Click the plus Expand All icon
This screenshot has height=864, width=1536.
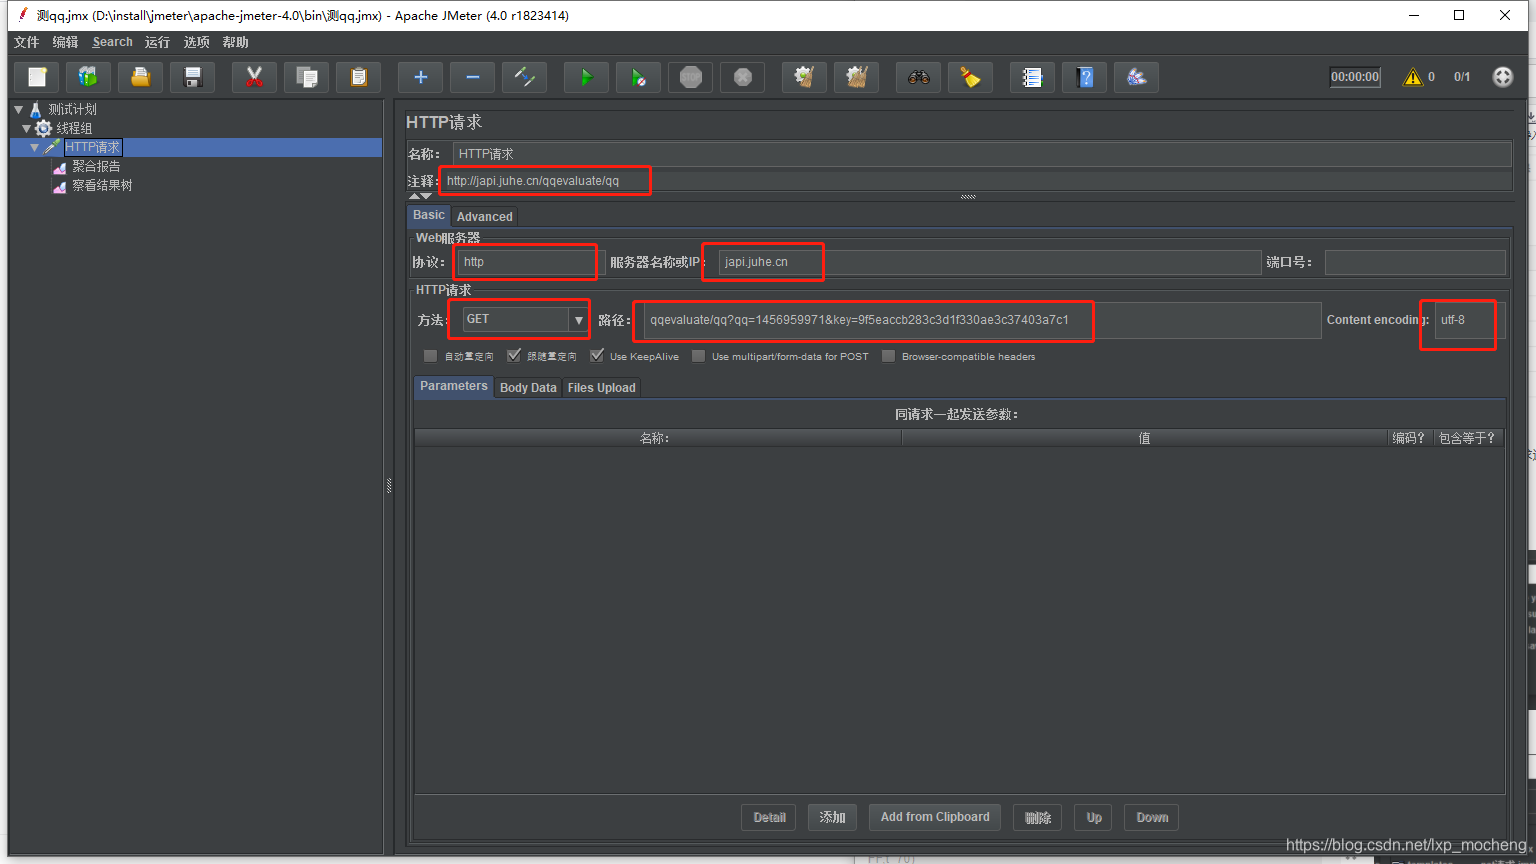tap(420, 77)
